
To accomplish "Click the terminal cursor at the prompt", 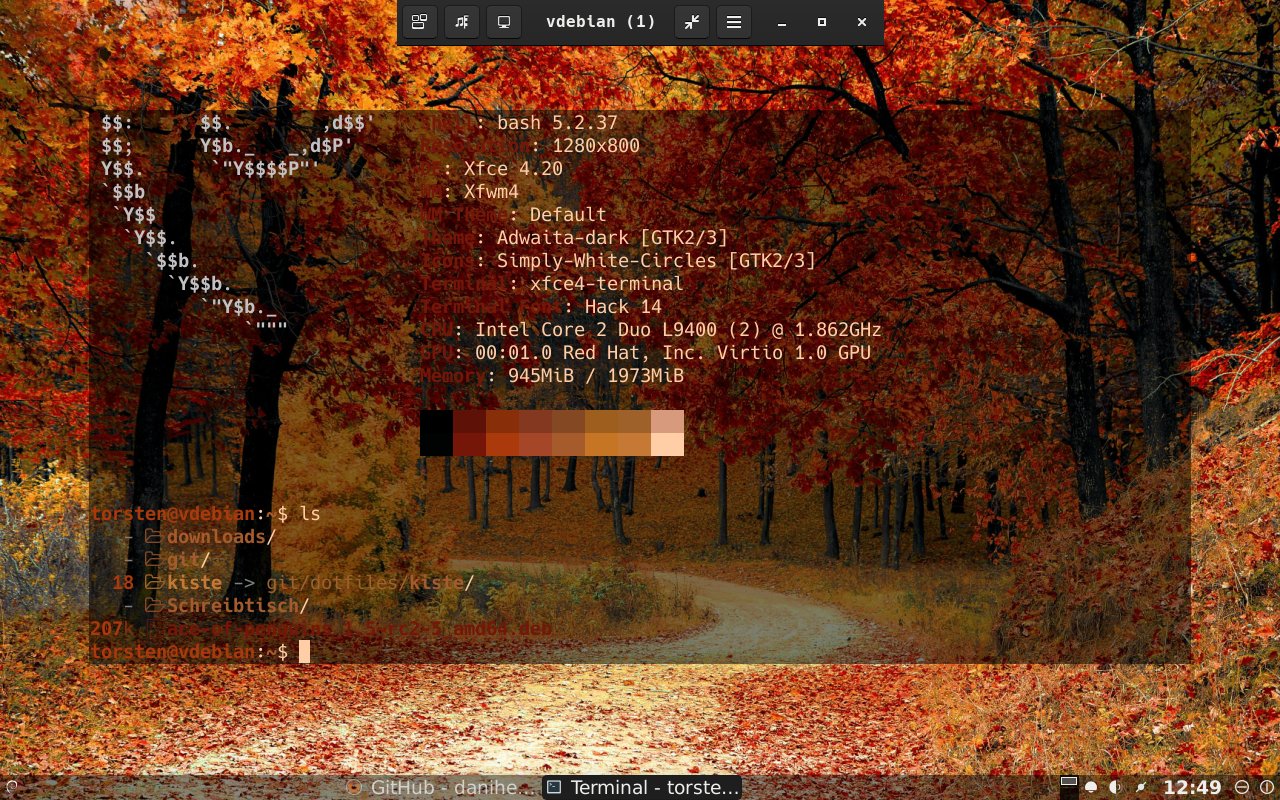I will click(304, 652).
